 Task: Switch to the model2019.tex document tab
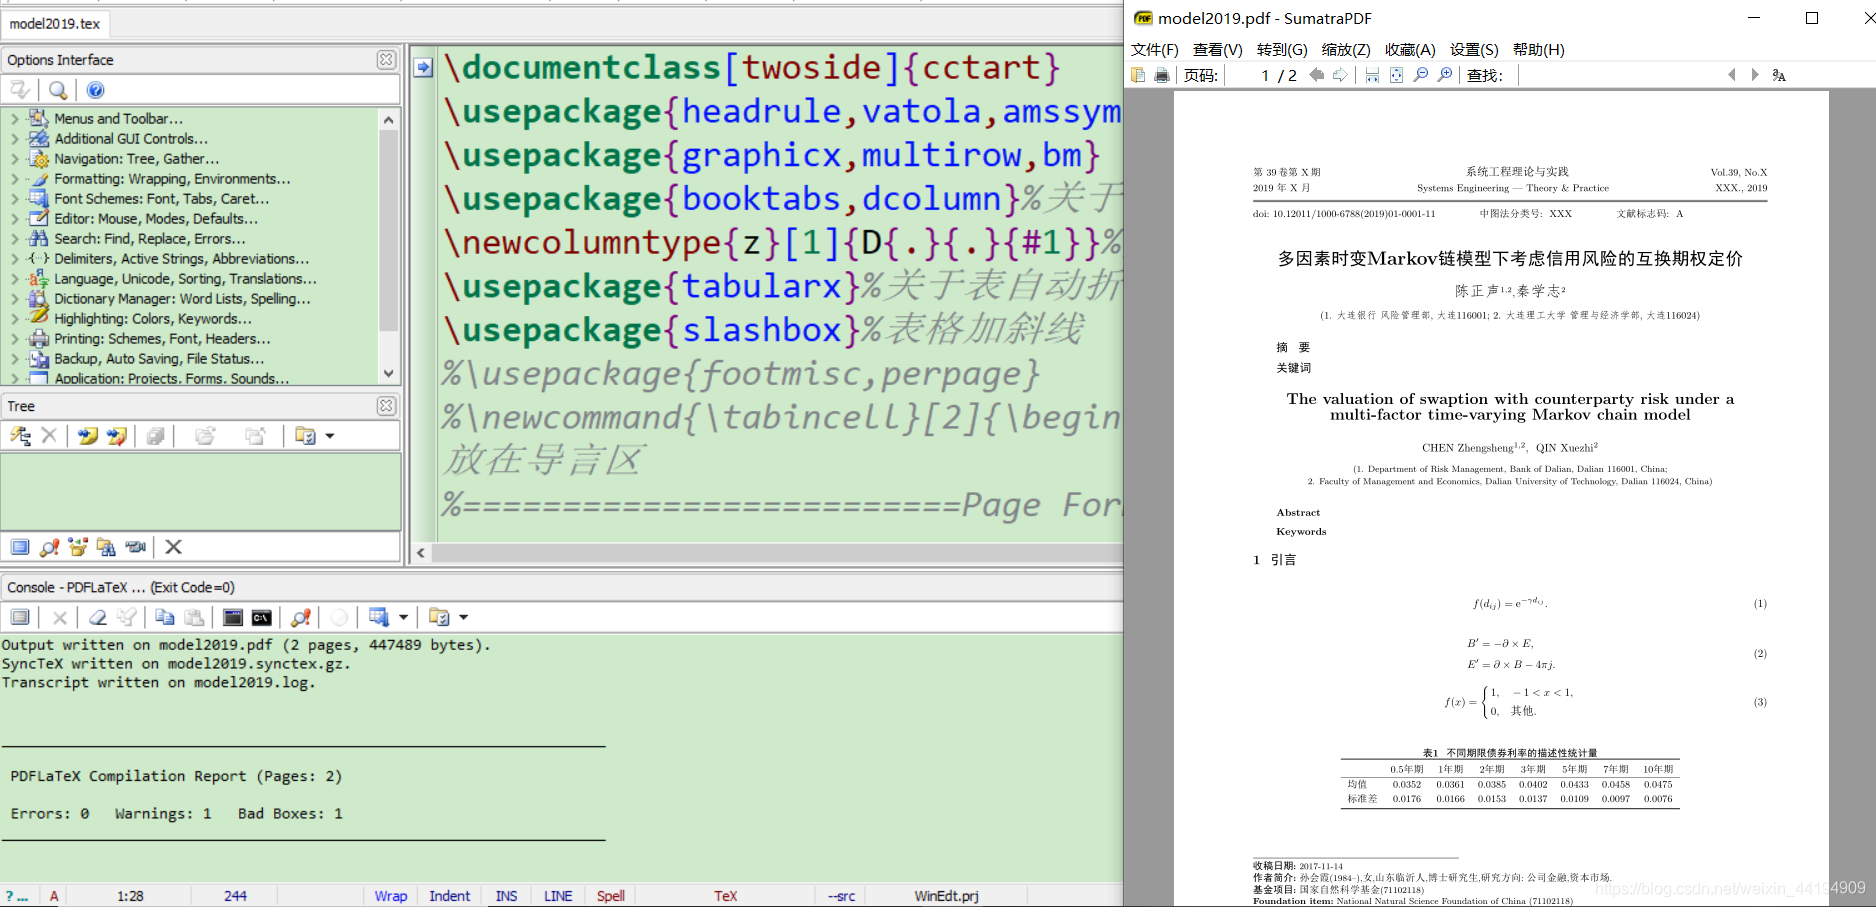point(55,23)
